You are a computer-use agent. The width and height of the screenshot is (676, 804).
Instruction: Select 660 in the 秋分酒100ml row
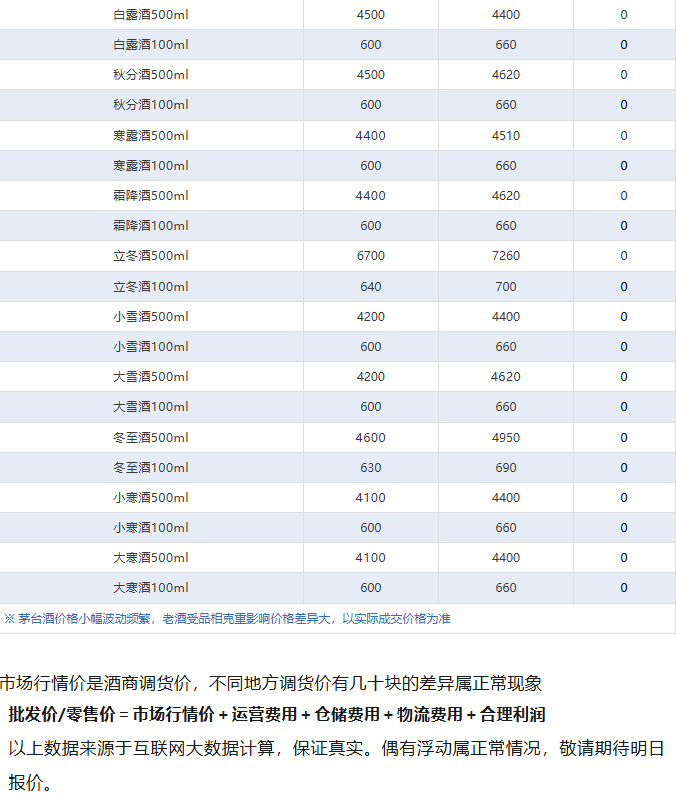tap(506, 105)
